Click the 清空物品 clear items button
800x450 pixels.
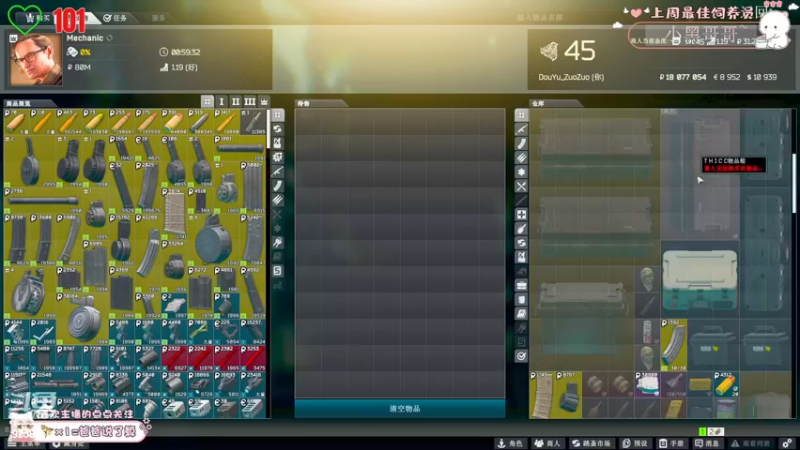coord(400,409)
